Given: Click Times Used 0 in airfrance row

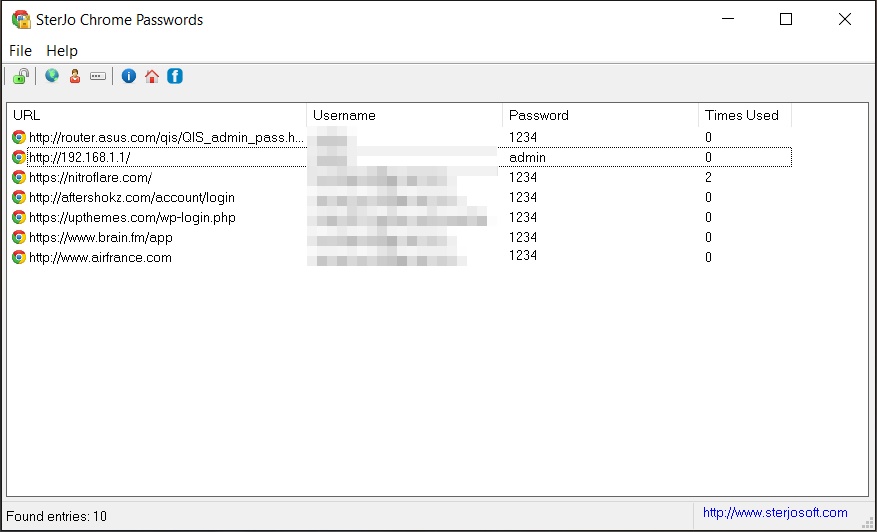Looking at the screenshot, I should (708, 257).
